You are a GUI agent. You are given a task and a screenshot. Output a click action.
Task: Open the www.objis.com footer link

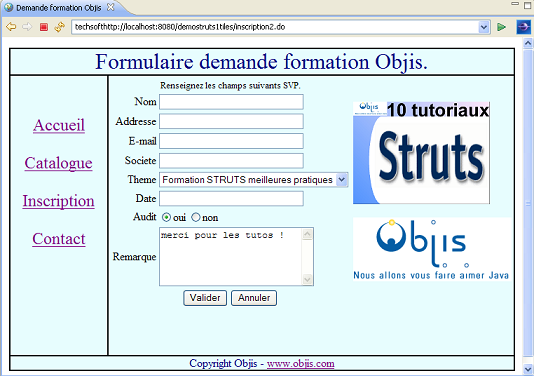[300, 363]
